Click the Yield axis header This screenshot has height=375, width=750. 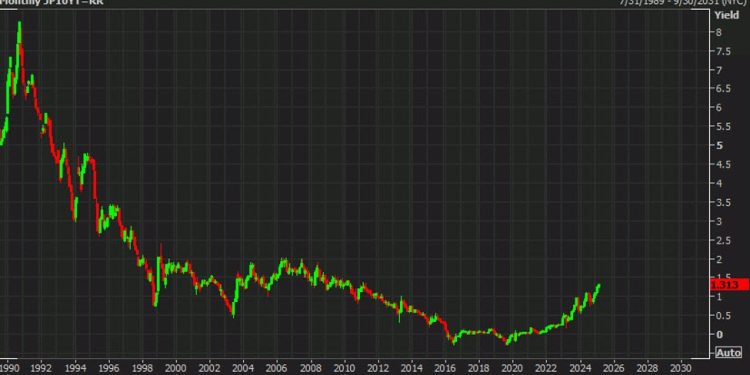727,15
